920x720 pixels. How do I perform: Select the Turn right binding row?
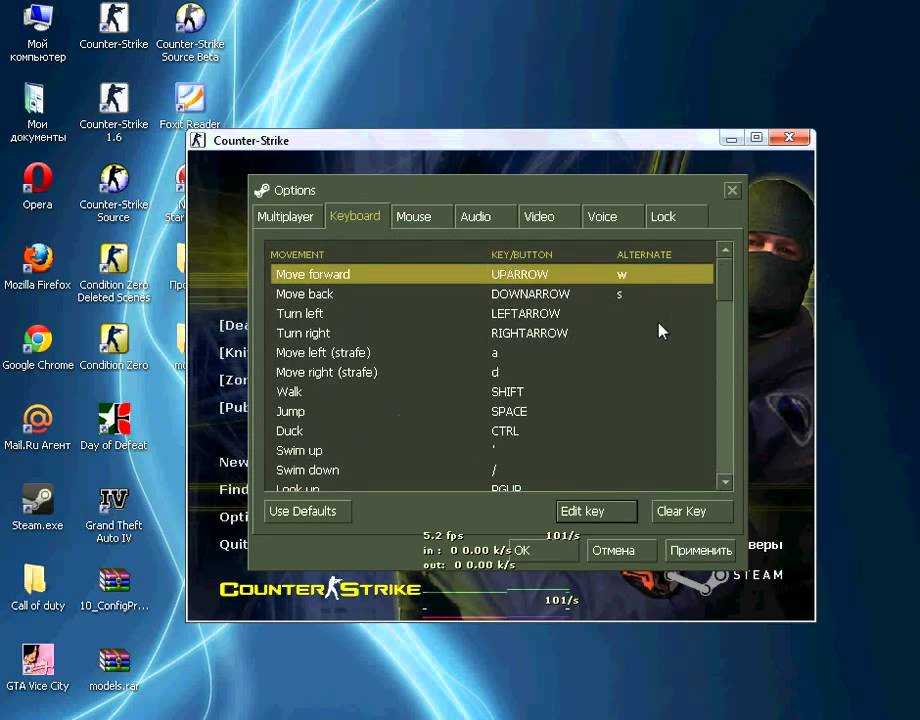pos(492,333)
